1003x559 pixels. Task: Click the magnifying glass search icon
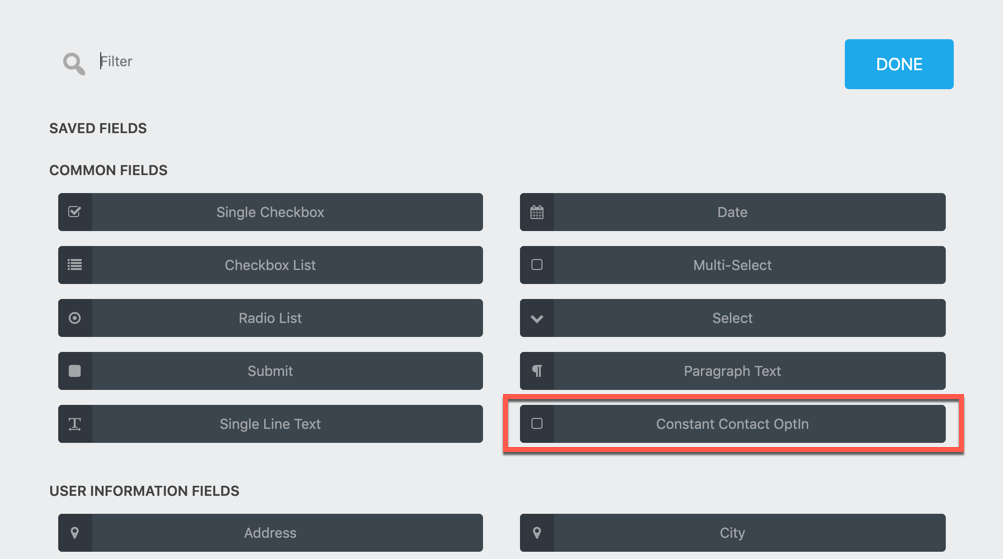[74, 64]
